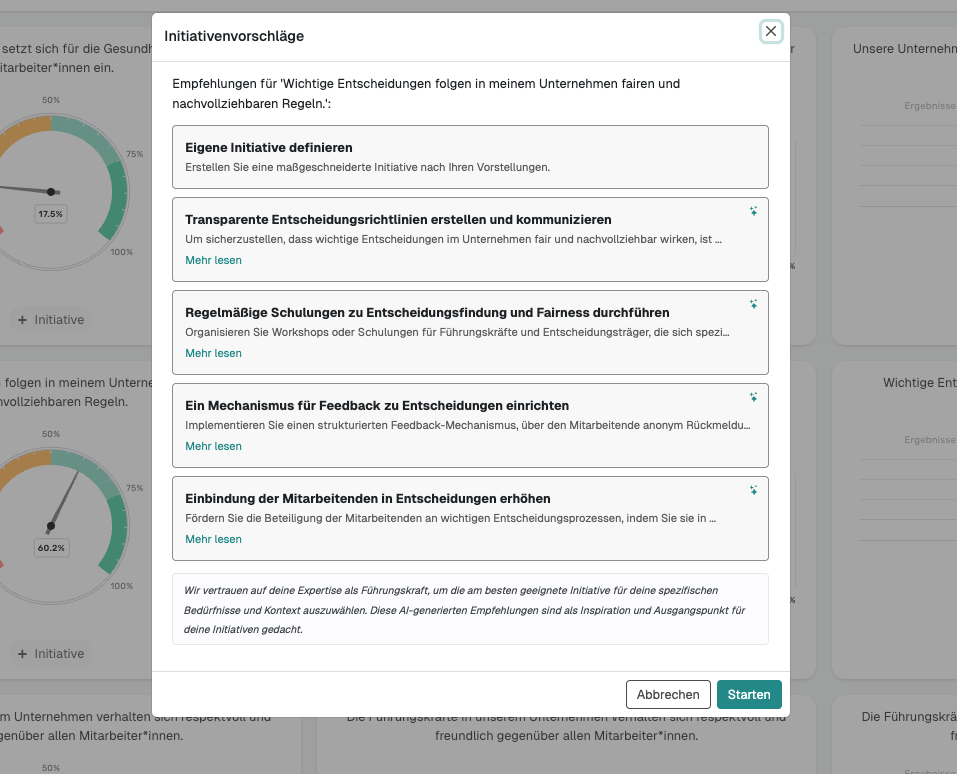Select 'Eigene Initiative definieren' option
The image size is (957, 774).
click(470, 157)
